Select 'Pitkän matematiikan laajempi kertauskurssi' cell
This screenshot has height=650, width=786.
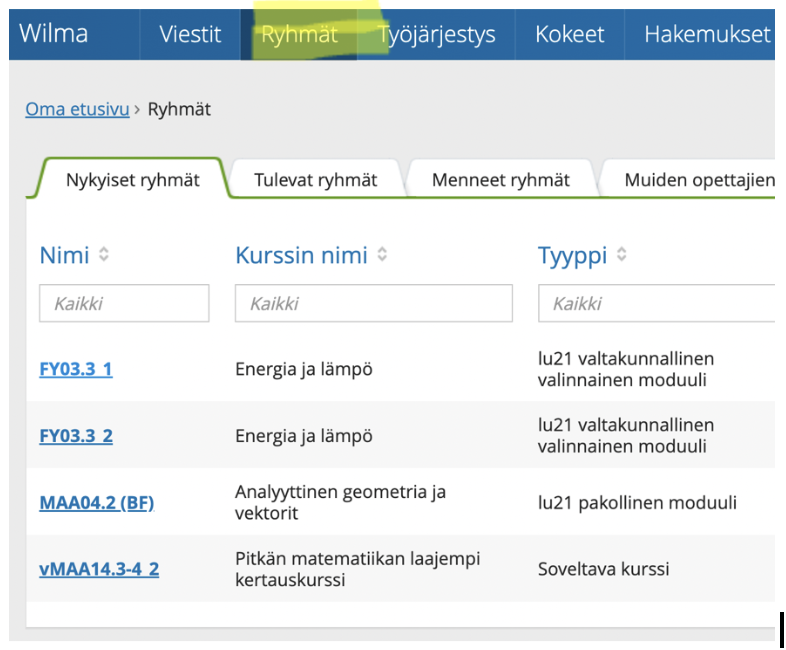tap(357, 569)
